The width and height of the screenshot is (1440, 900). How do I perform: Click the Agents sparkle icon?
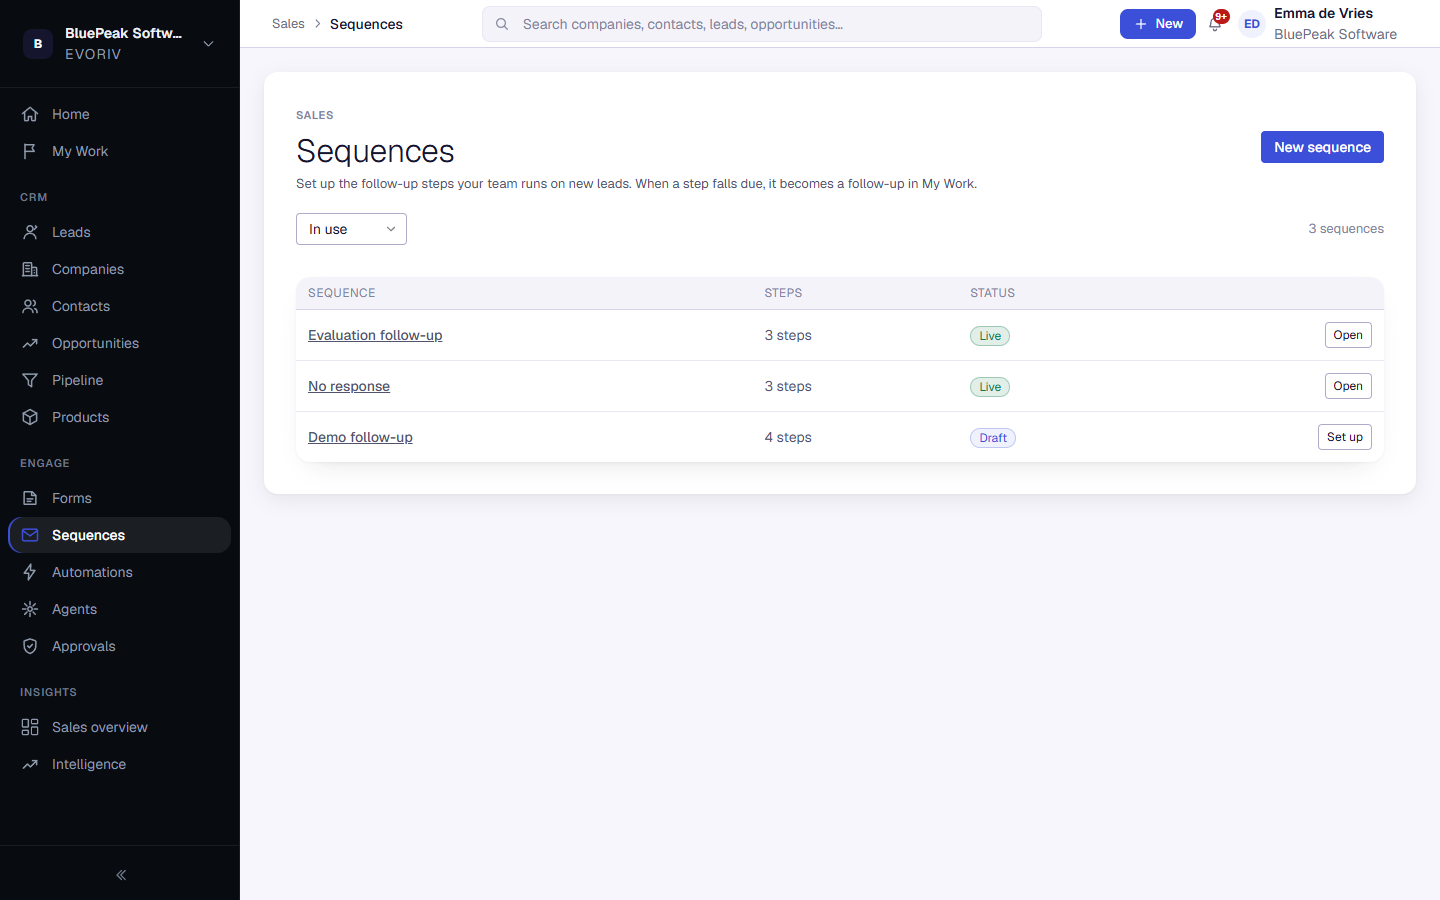(30, 609)
